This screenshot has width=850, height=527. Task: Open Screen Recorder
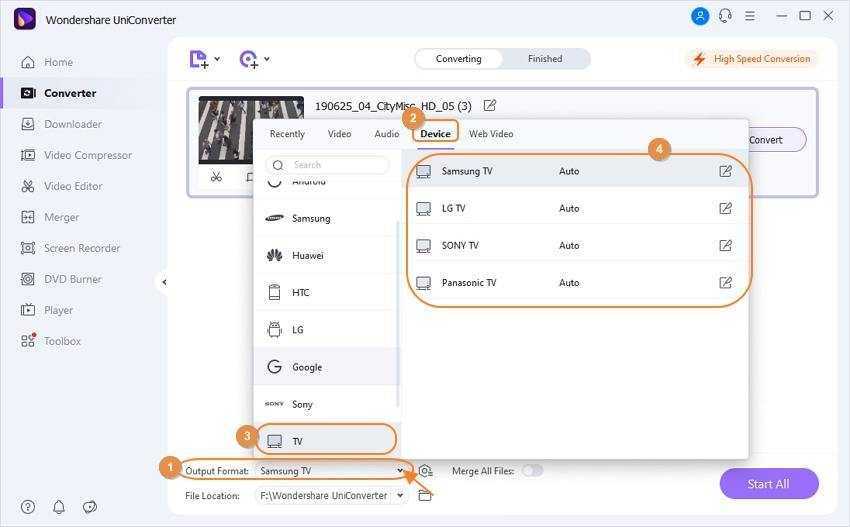[x=70, y=248]
